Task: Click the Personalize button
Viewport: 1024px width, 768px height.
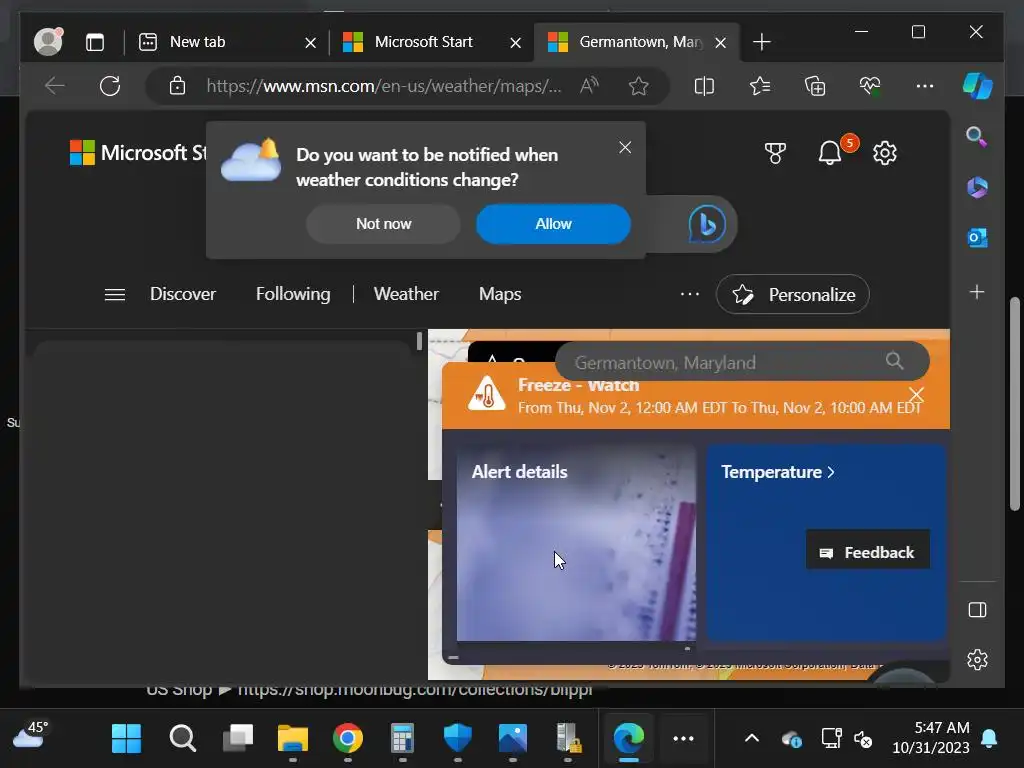Action: (793, 295)
